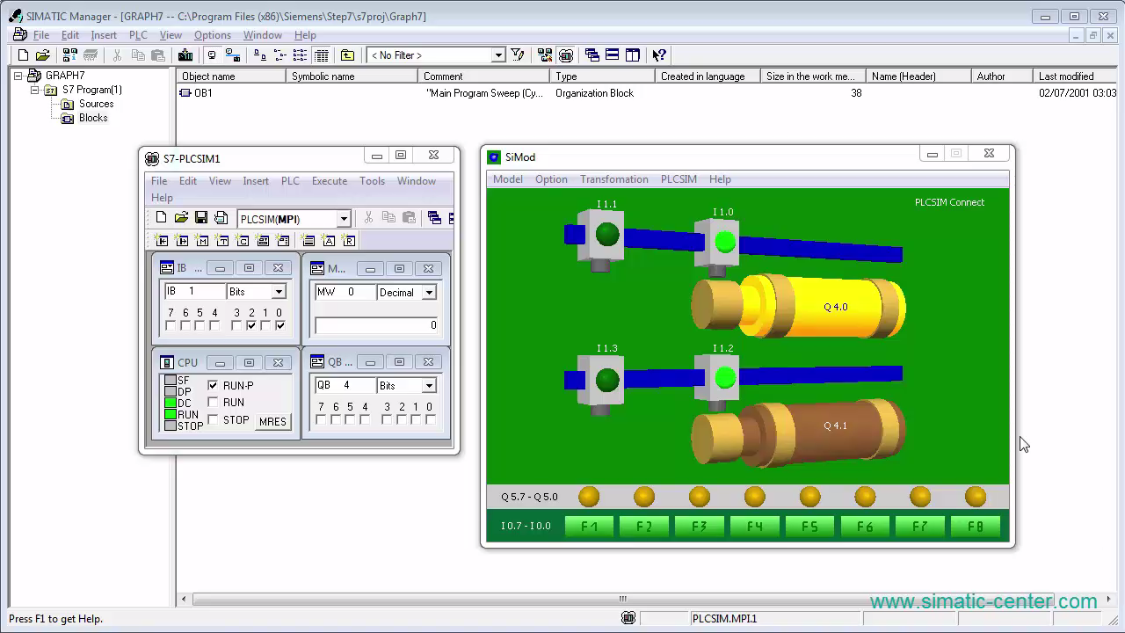Click the Cascade windows toolbar icon in SIMATIC Manager
Viewport: 1125px width, 633px height.
[x=592, y=55]
